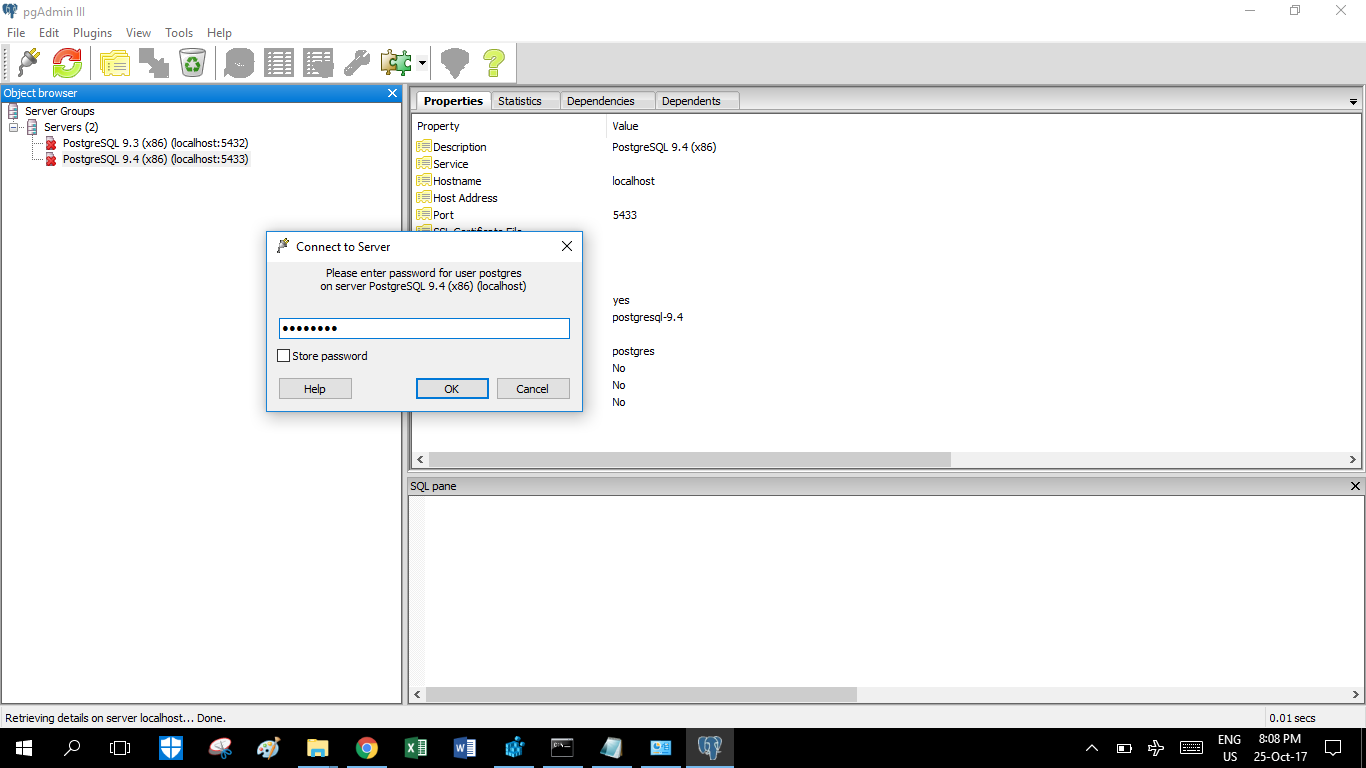
Task: Click the Plugins puzzle piece icon
Action: pyautogui.click(x=396, y=63)
